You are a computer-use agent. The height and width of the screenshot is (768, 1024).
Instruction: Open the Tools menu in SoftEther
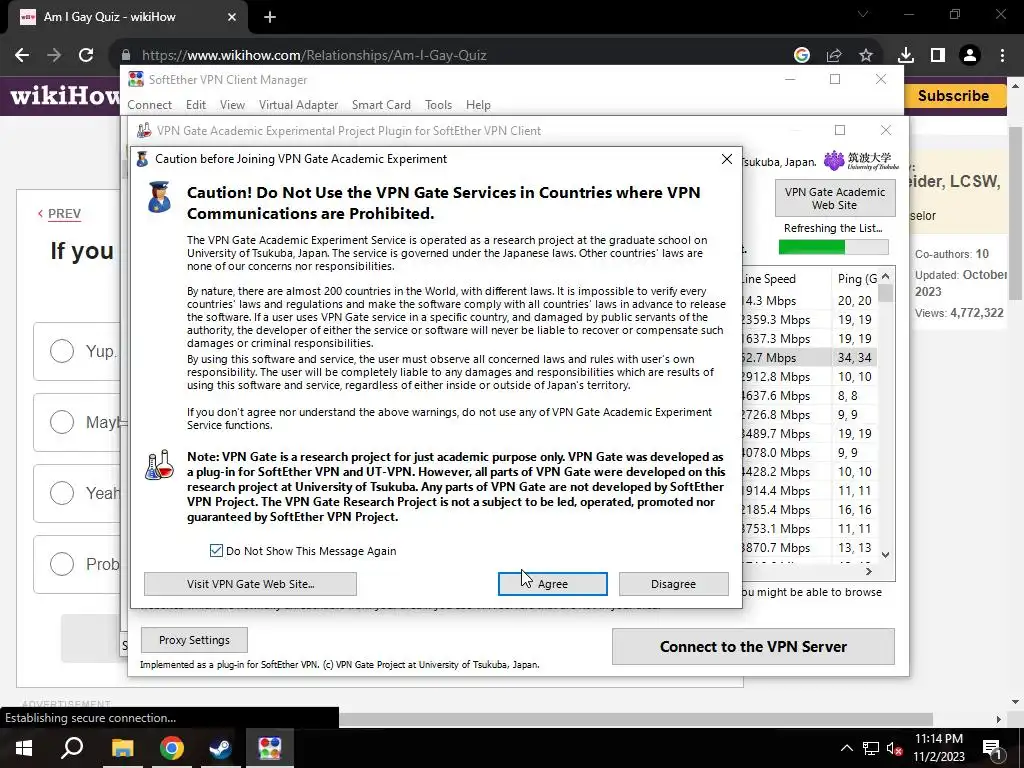(438, 104)
